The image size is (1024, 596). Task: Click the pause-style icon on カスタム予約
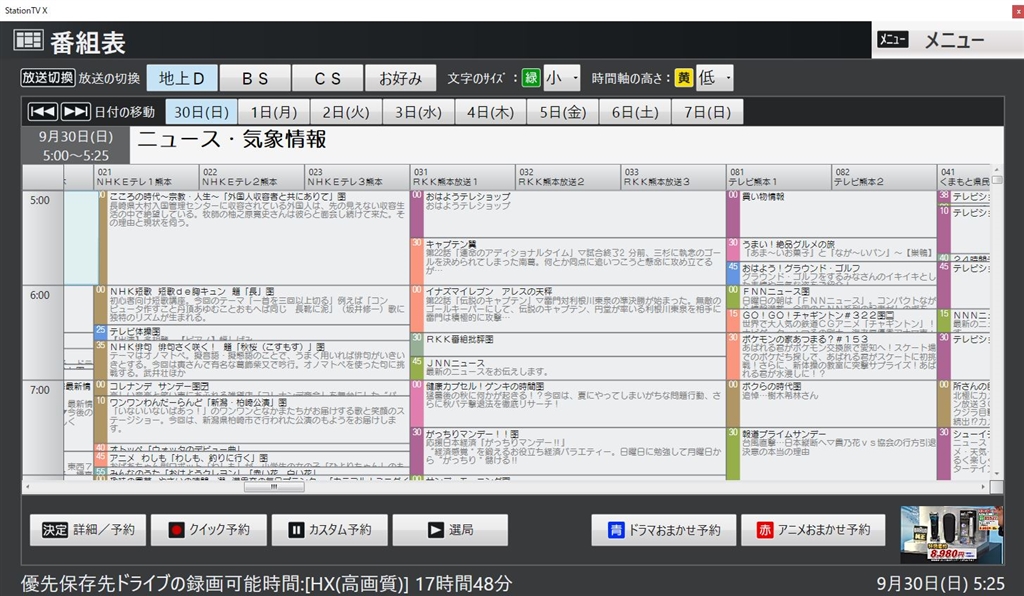coord(296,529)
